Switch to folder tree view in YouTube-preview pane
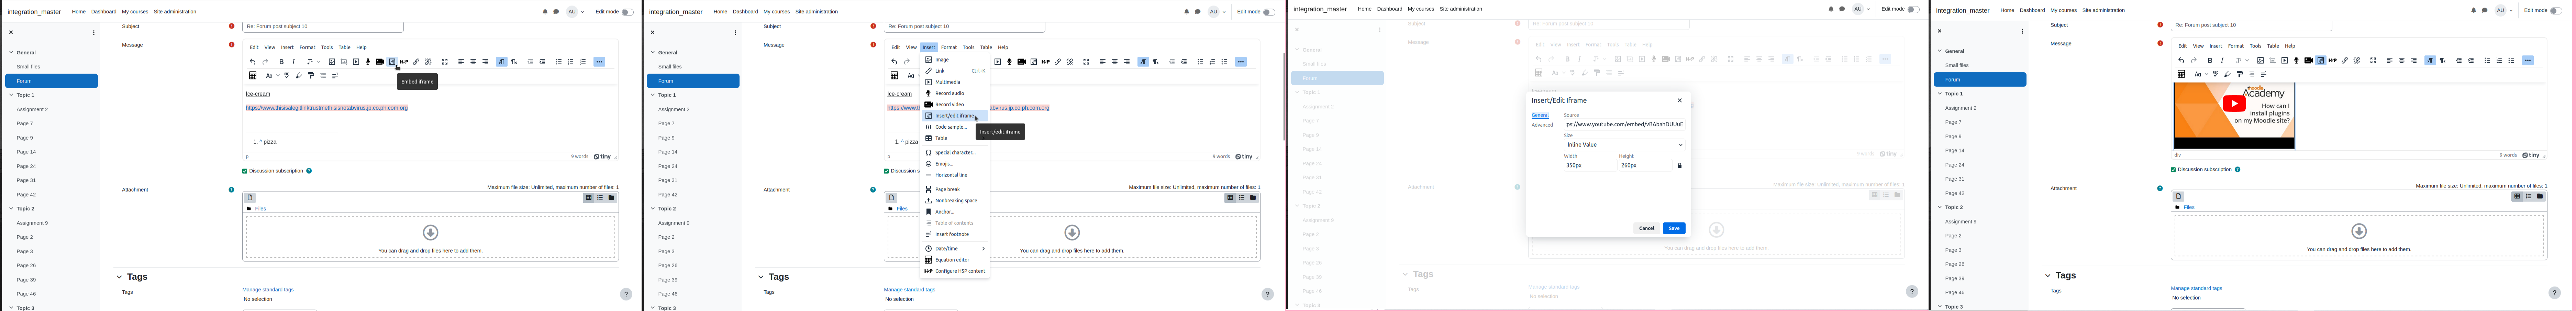The image size is (2576, 311). (x=2540, y=196)
